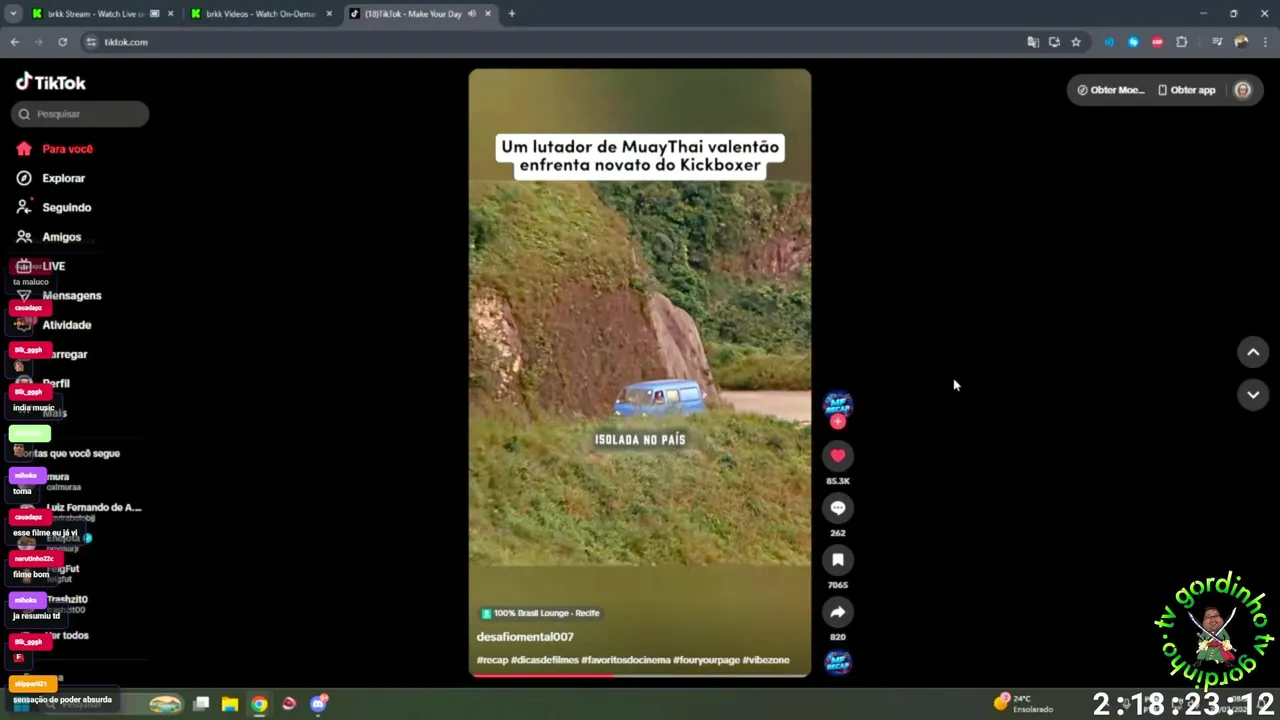Seek using the red video progress bar
The height and width of the screenshot is (720, 1280).
point(640,675)
